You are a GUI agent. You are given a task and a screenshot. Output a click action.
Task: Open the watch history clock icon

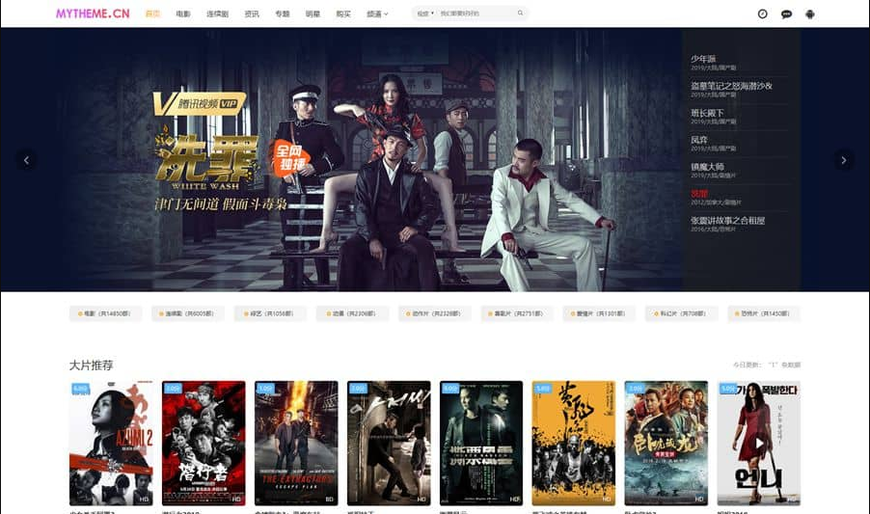point(763,14)
